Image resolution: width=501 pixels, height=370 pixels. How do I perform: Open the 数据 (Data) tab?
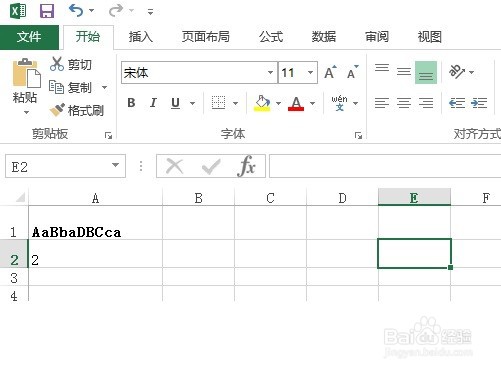point(323,37)
